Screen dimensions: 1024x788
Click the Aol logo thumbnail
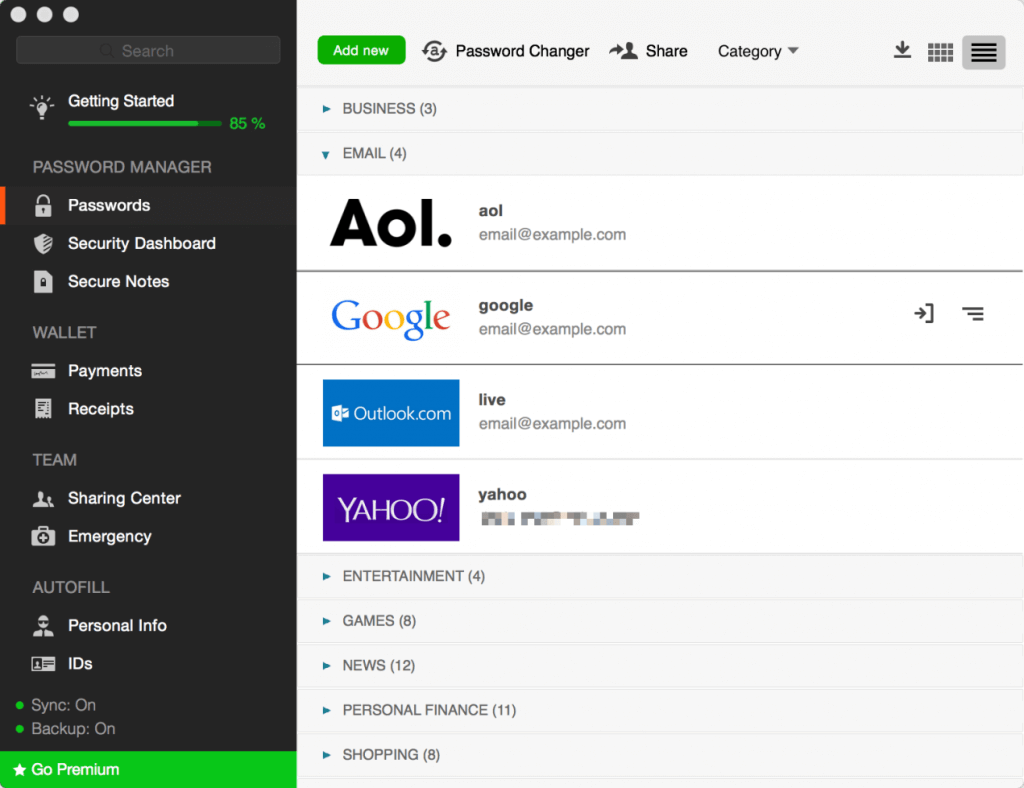click(x=391, y=223)
